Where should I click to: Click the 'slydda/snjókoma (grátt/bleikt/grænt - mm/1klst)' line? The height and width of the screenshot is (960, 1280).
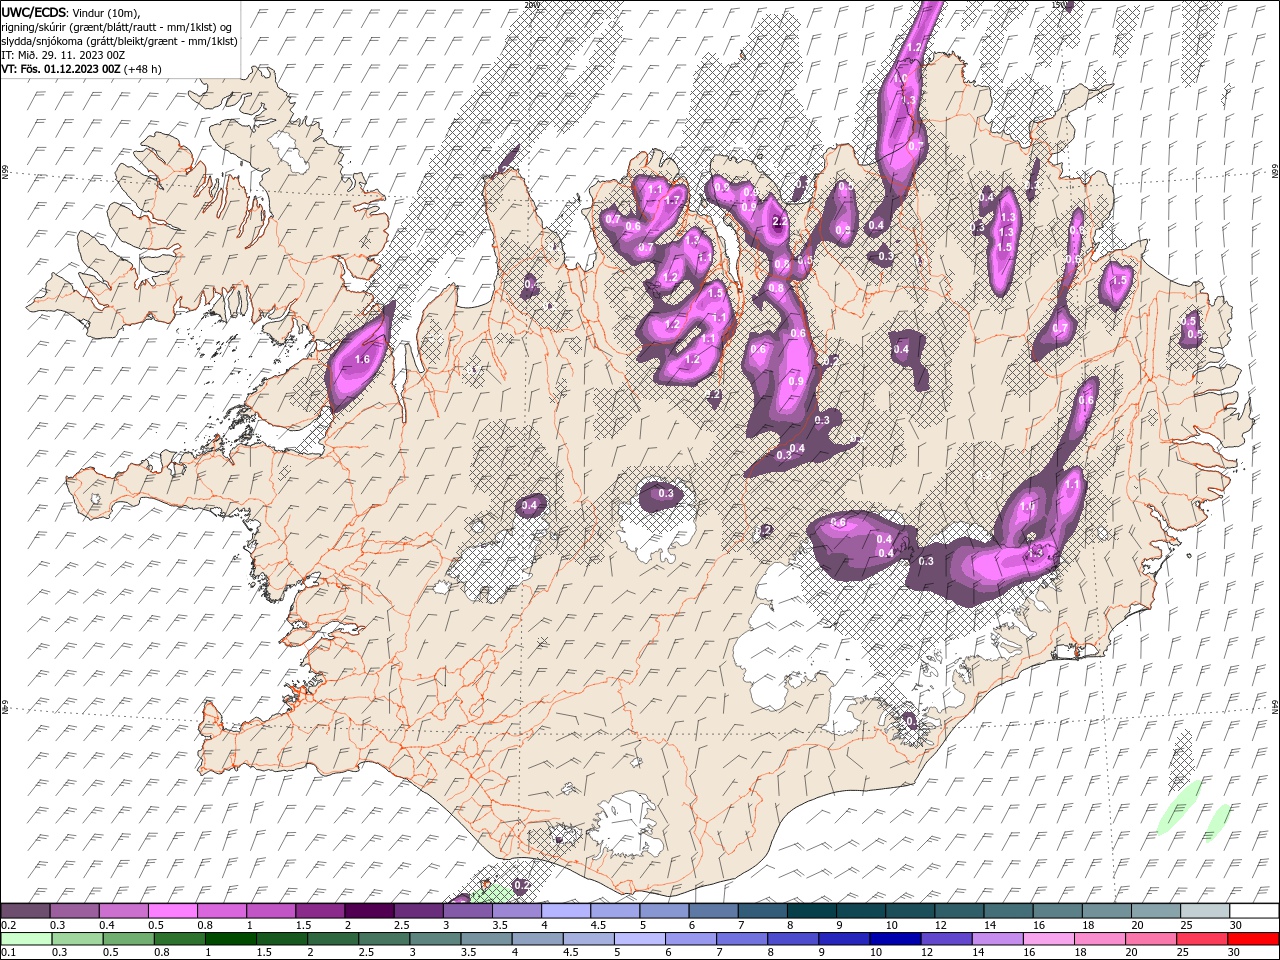[119, 41]
